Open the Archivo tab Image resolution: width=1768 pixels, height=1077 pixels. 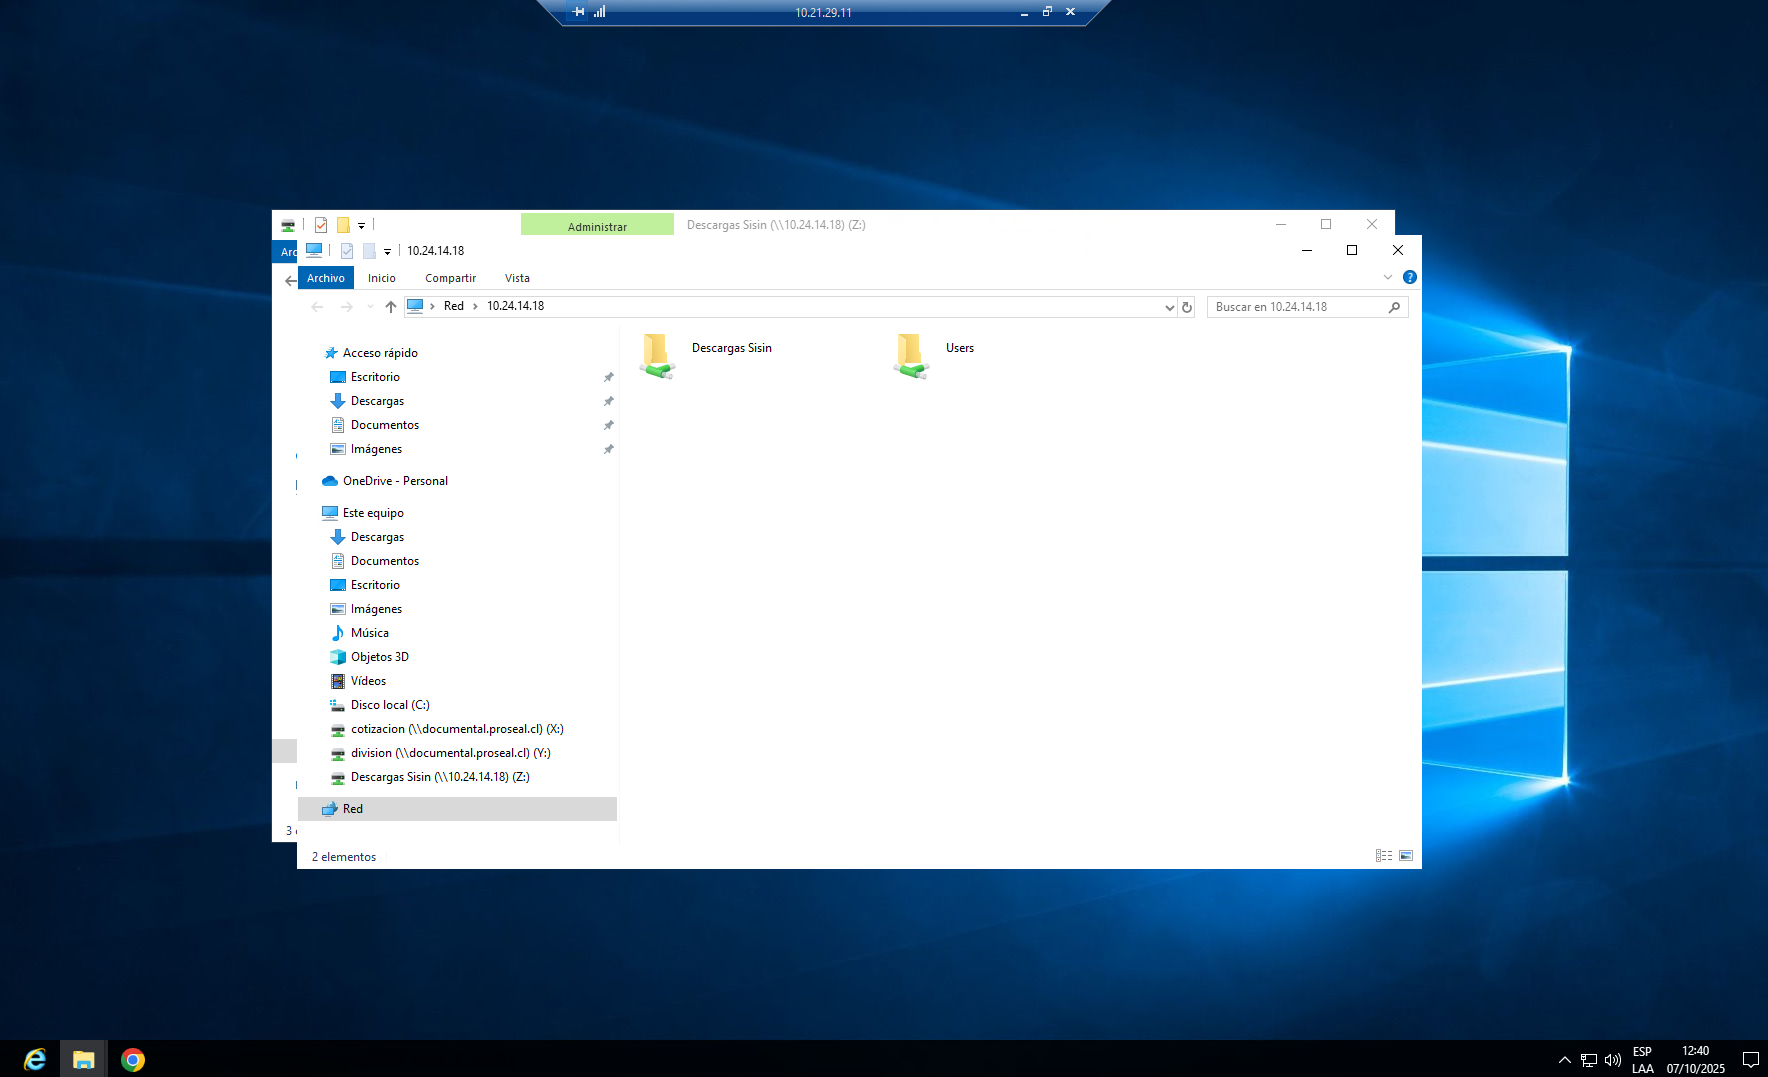326,278
